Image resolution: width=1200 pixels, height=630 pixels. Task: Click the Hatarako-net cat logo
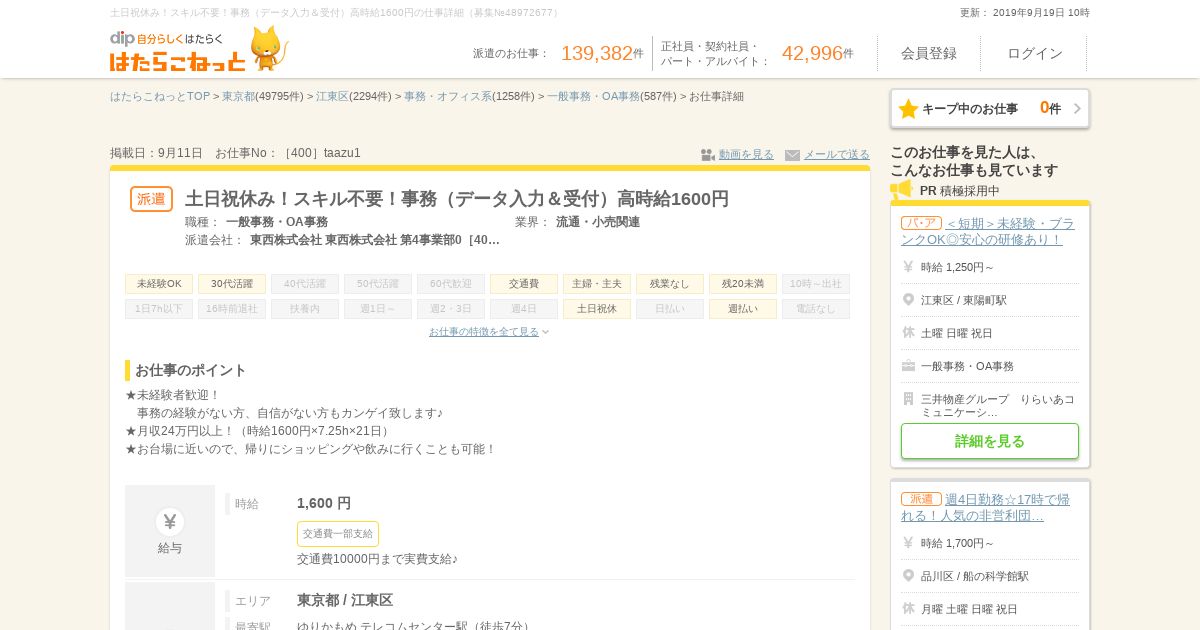(x=198, y=49)
